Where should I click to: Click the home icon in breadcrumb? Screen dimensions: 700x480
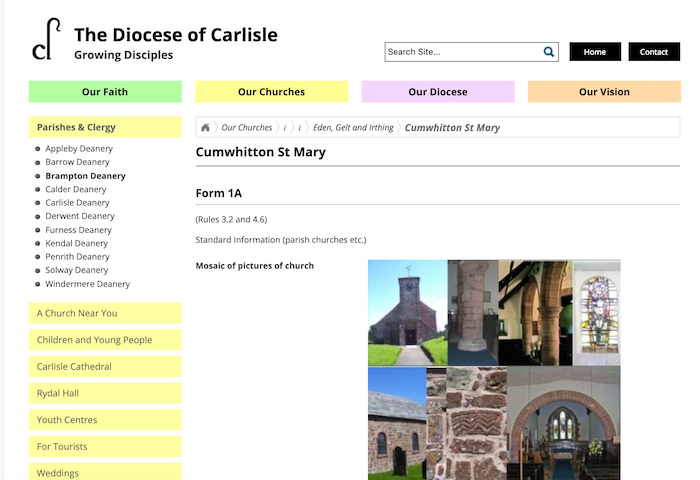pyautogui.click(x=206, y=128)
